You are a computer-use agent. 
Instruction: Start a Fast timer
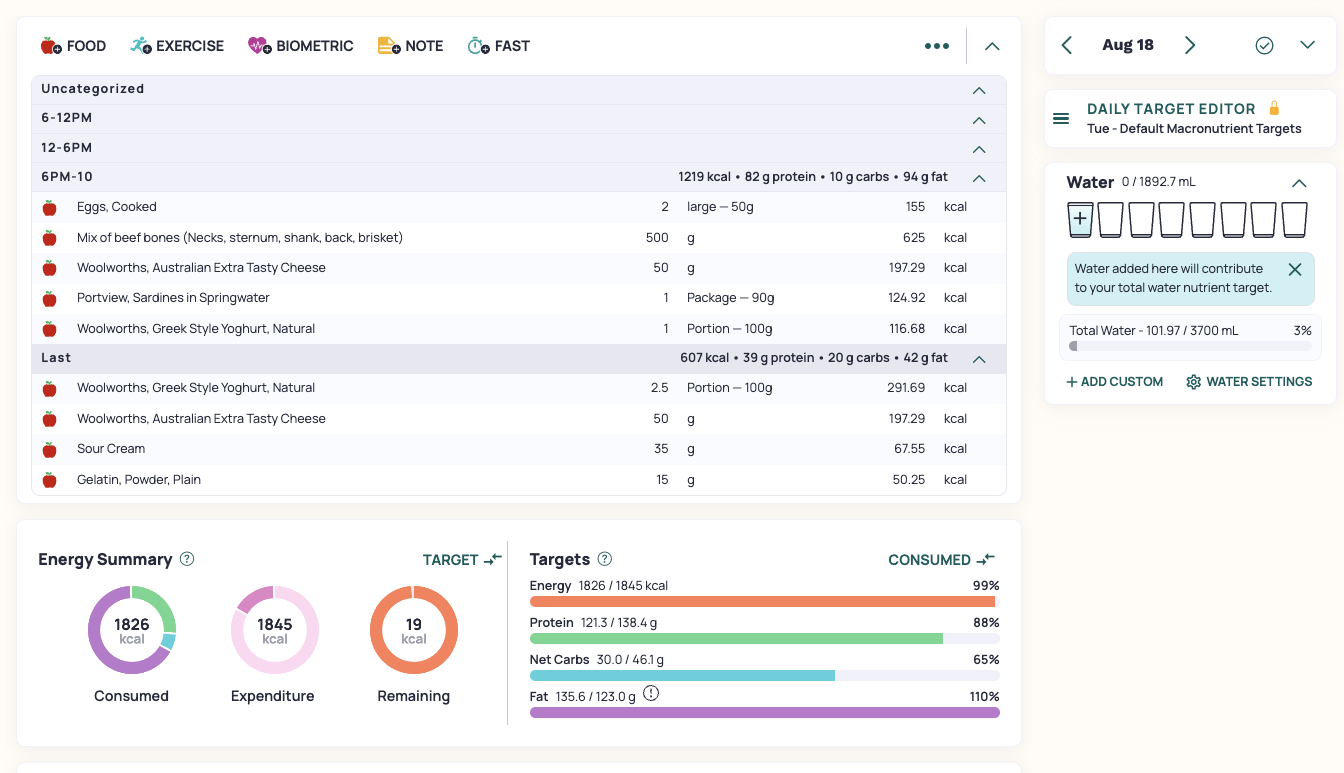pos(498,46)
